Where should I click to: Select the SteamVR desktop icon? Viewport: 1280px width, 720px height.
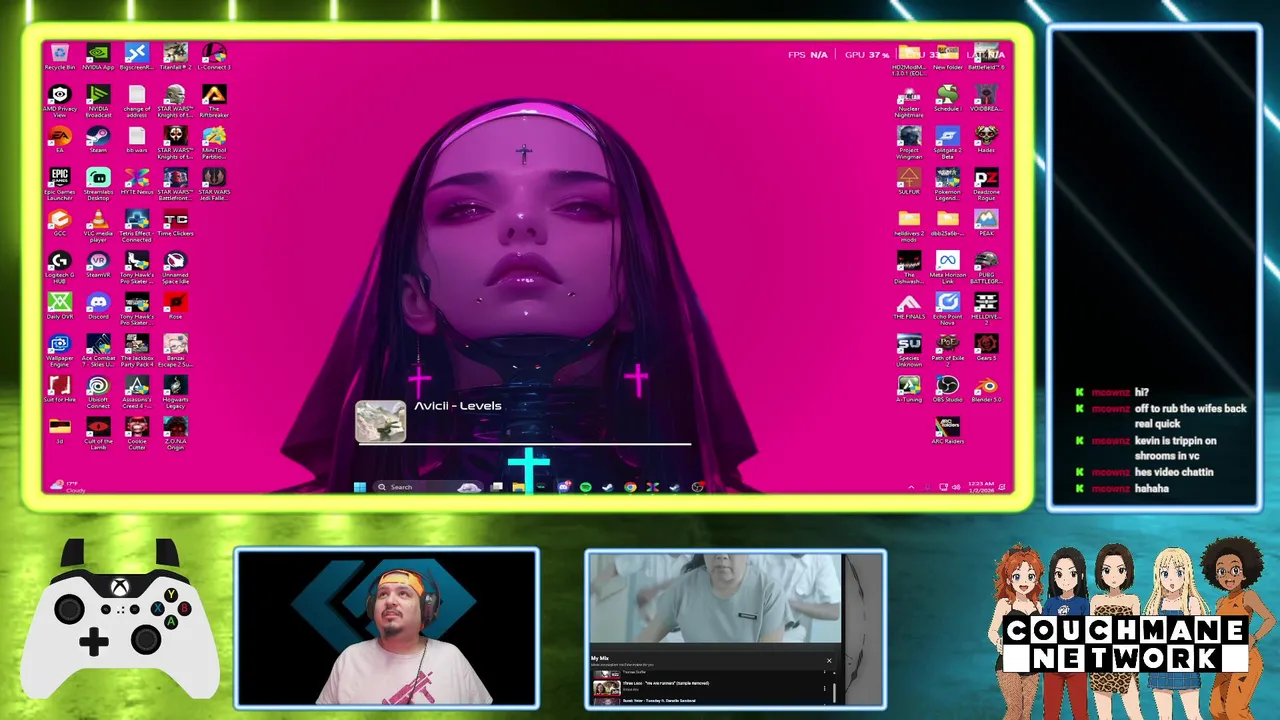[x=98, y=265]
